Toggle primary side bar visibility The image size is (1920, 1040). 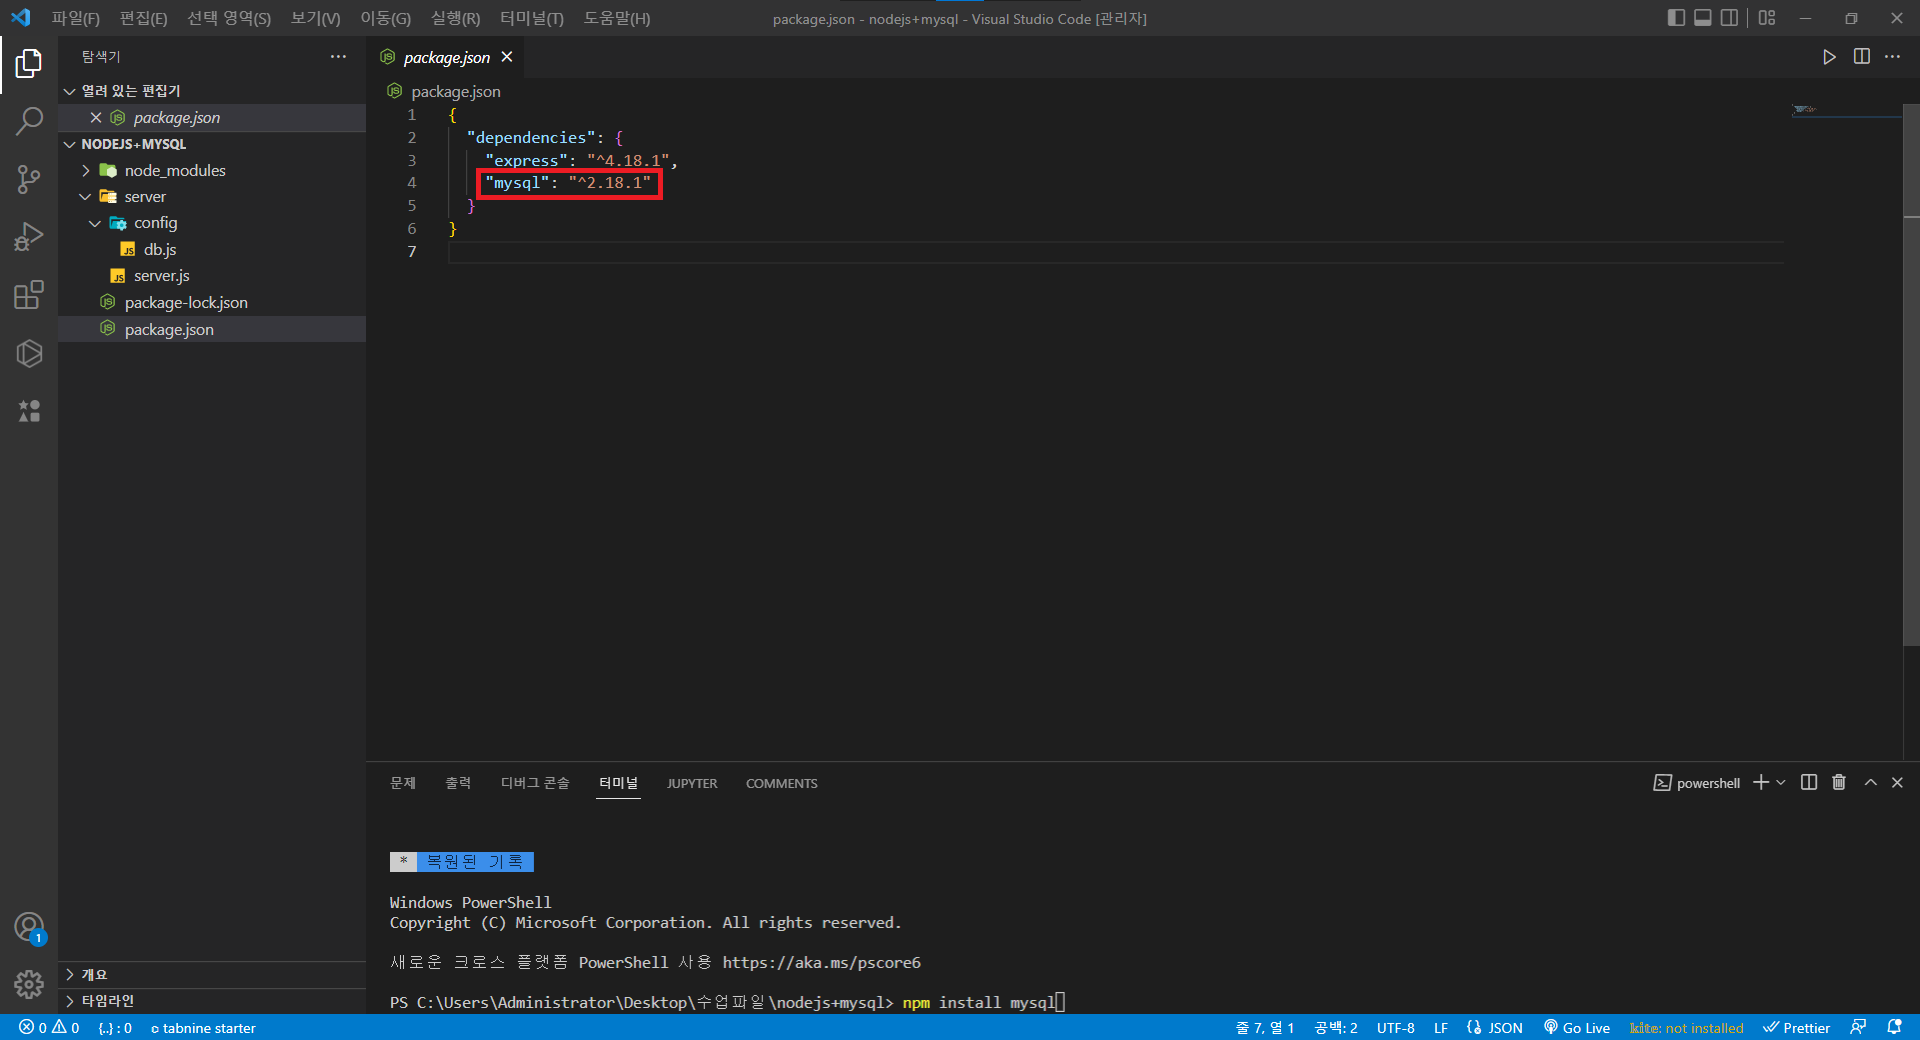(x=1677, y=18)
